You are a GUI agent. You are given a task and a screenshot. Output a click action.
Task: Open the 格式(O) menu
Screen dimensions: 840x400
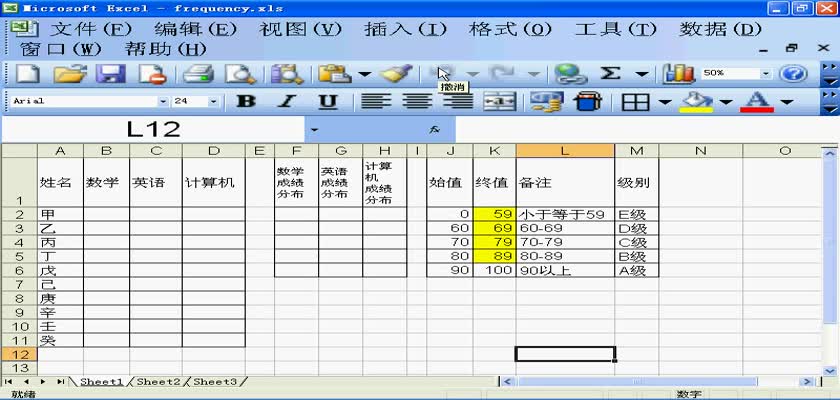(x=509, y=29)
